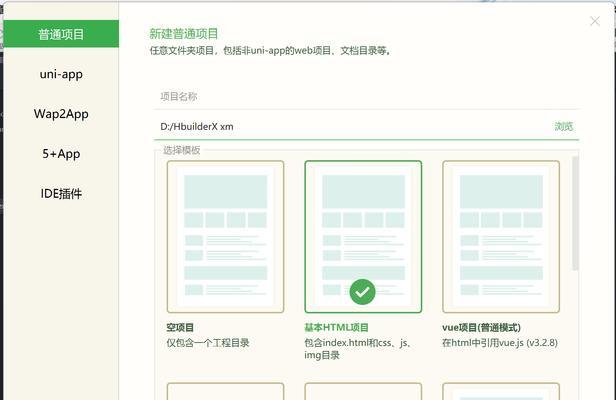
Task: Click the template list vertical scrollbar
Action: click(x=575, y=213)
